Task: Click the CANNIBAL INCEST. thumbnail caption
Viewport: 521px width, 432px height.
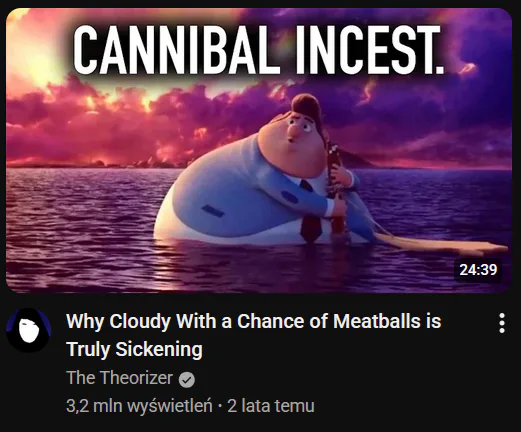Action: click(259, 50)
